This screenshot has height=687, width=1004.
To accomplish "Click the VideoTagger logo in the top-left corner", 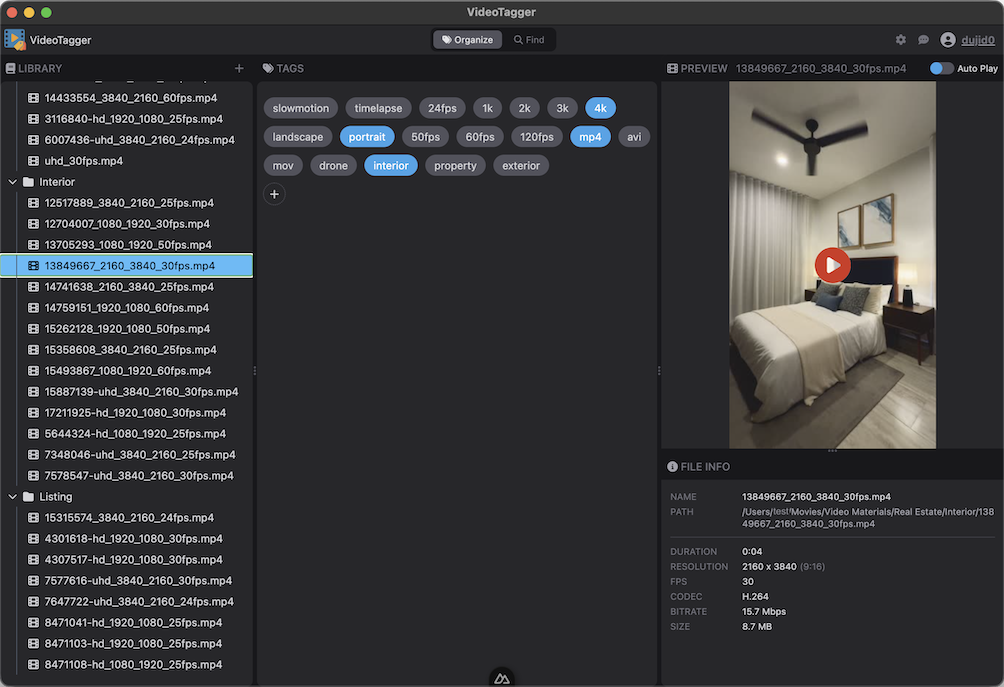I will 14,38.
